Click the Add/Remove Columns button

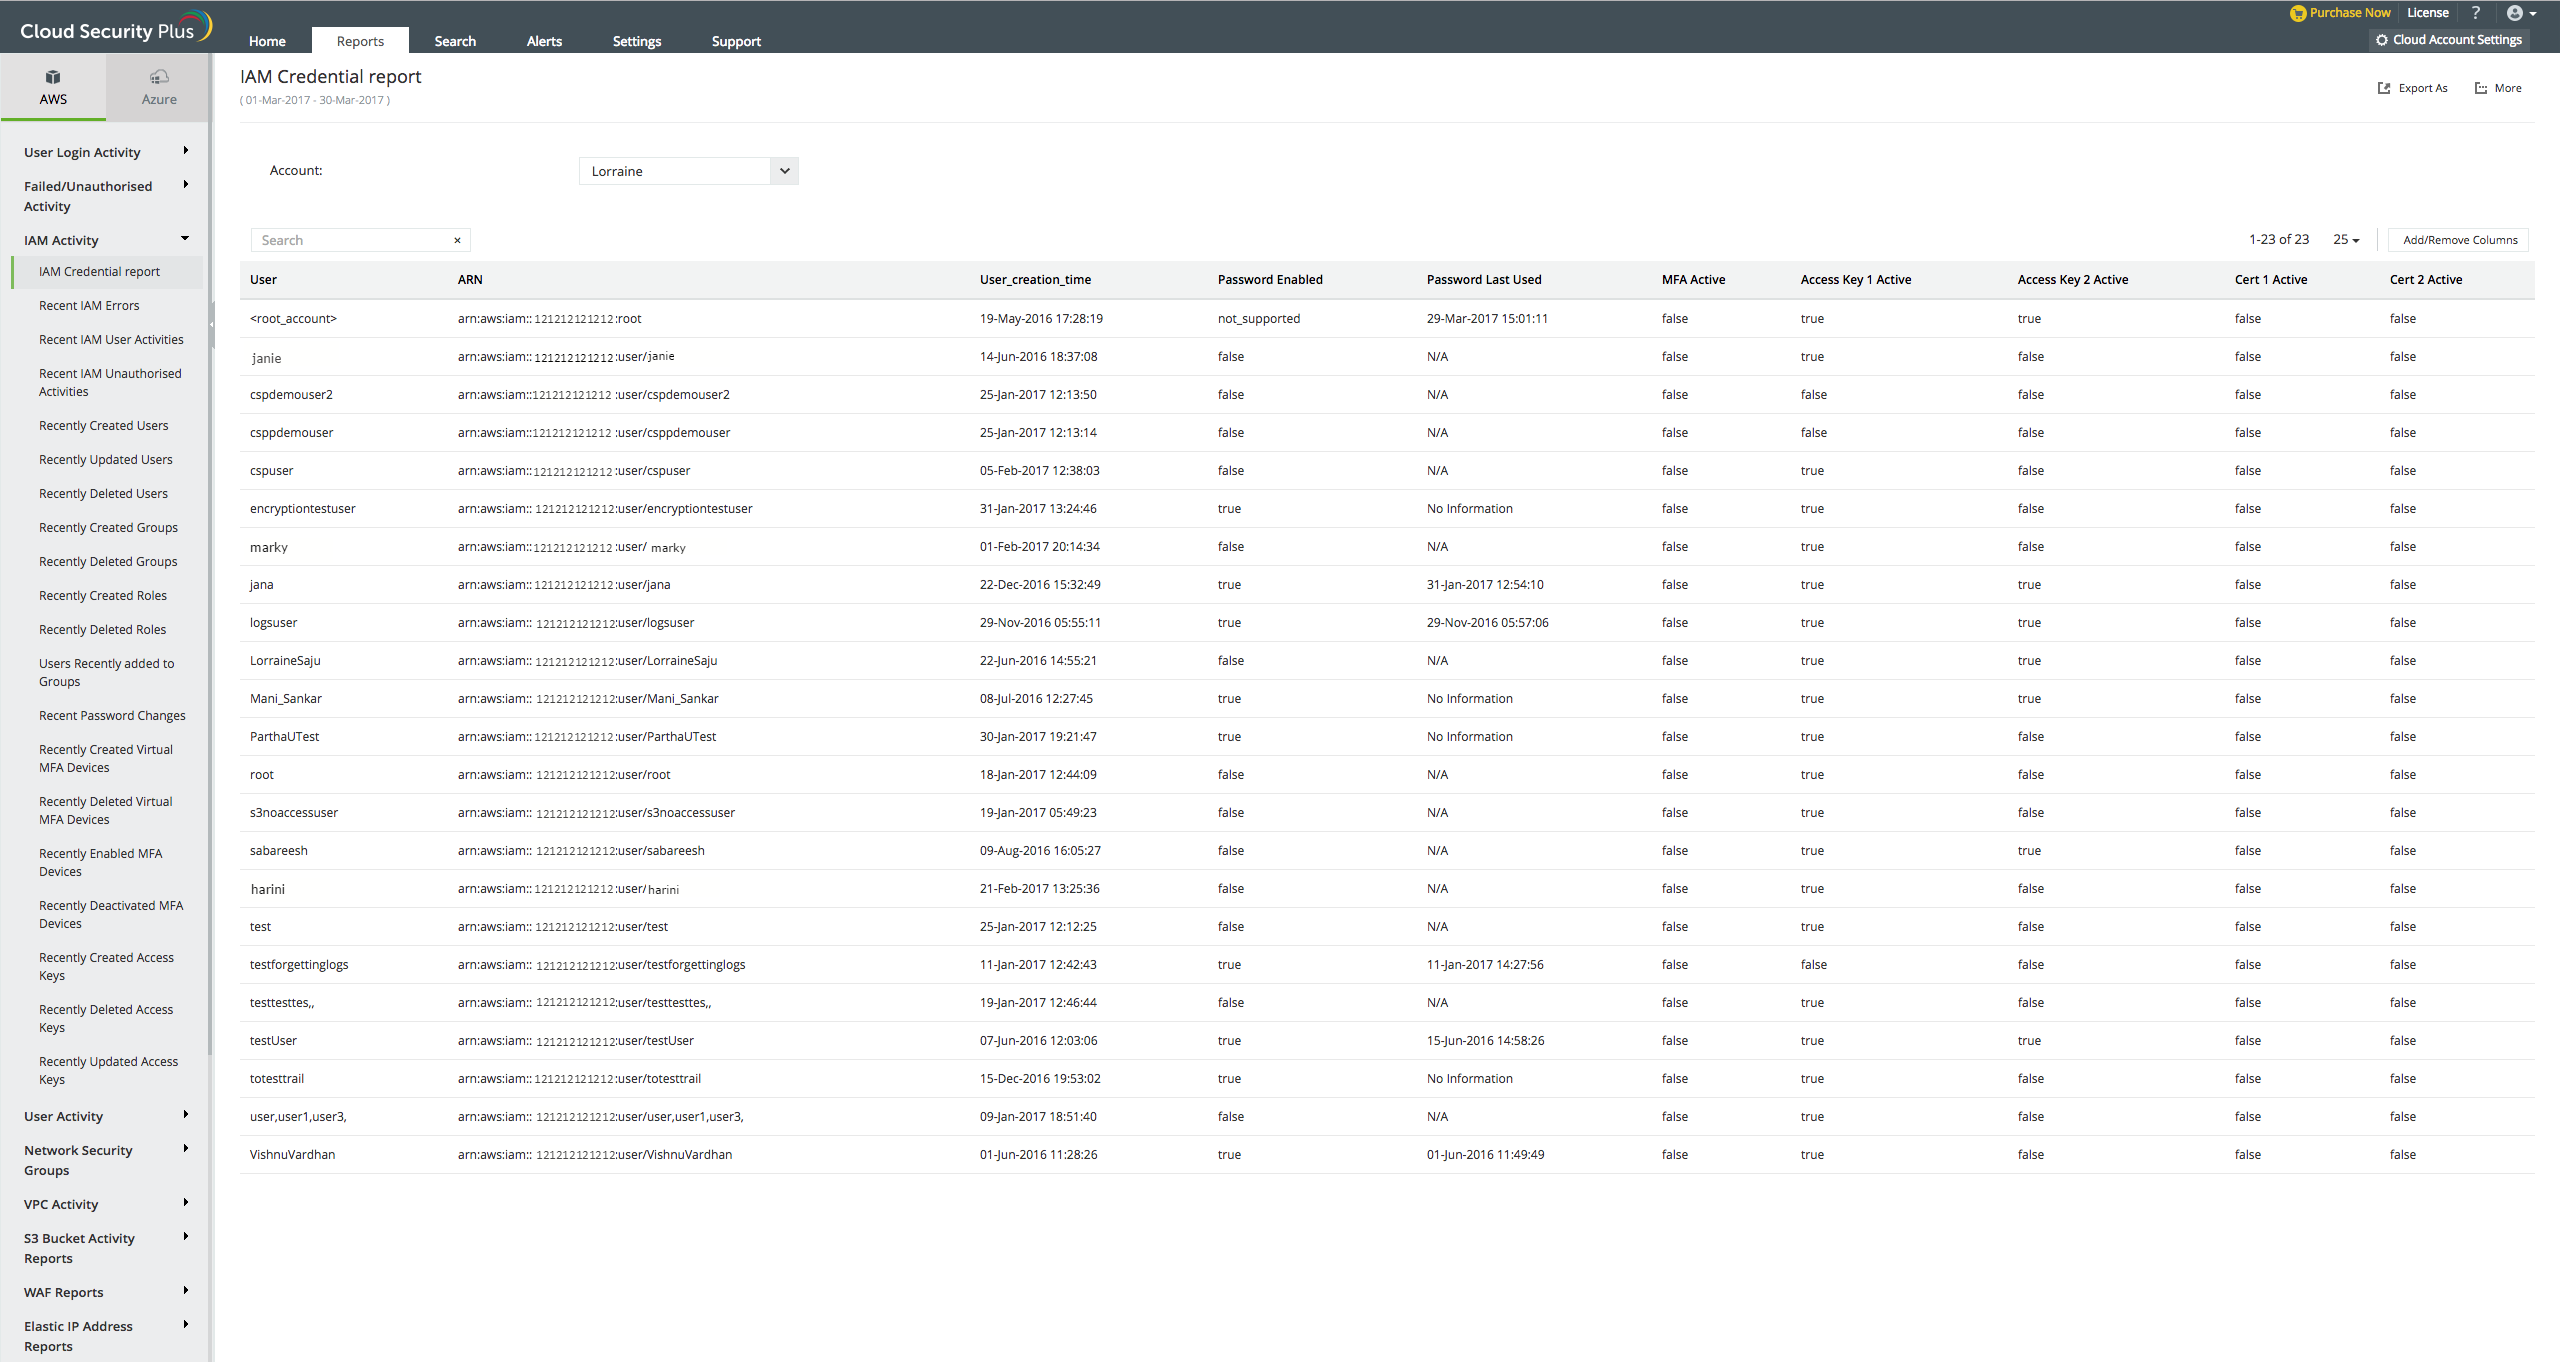pyautogui.click(x=2459, y=239)
